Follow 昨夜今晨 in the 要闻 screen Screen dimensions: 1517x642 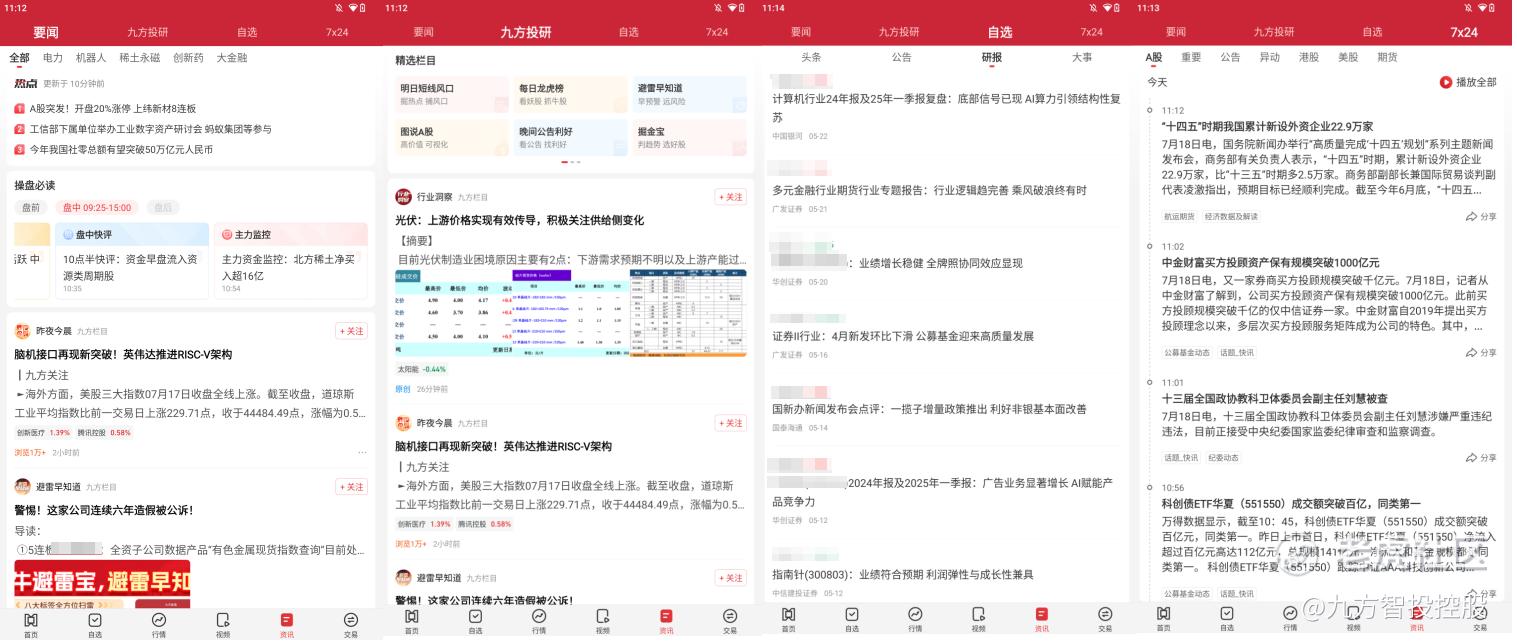(x=352, y=331)
